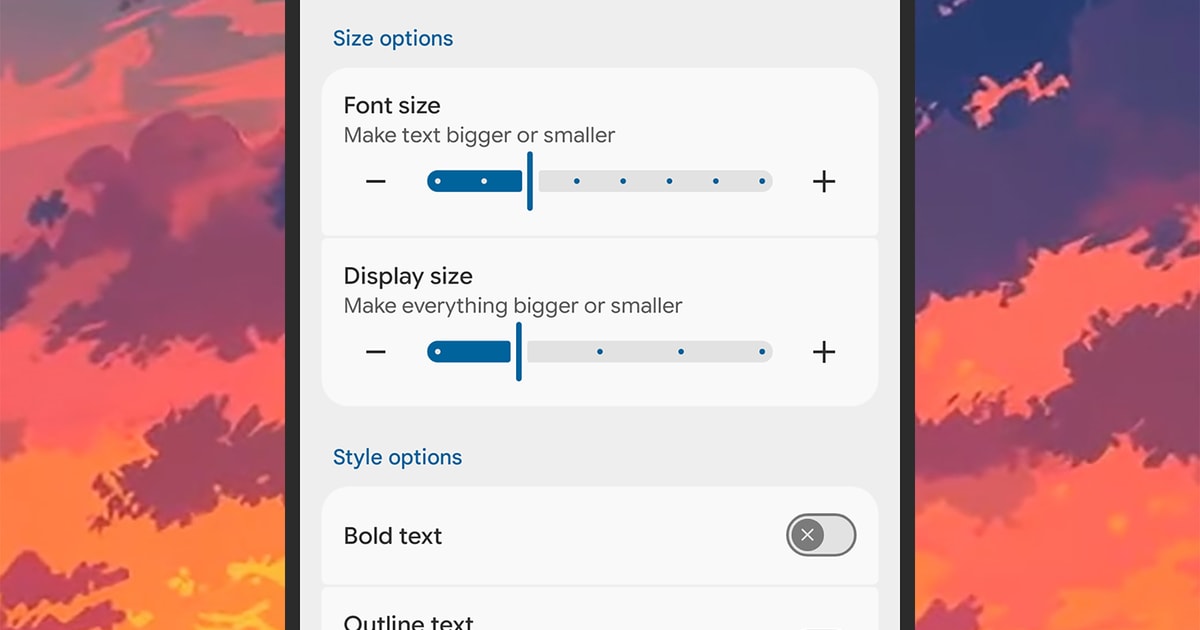Toggle the Bold text switch
The height and width of the screenshot is (630, 1200).
coord(821,536)
